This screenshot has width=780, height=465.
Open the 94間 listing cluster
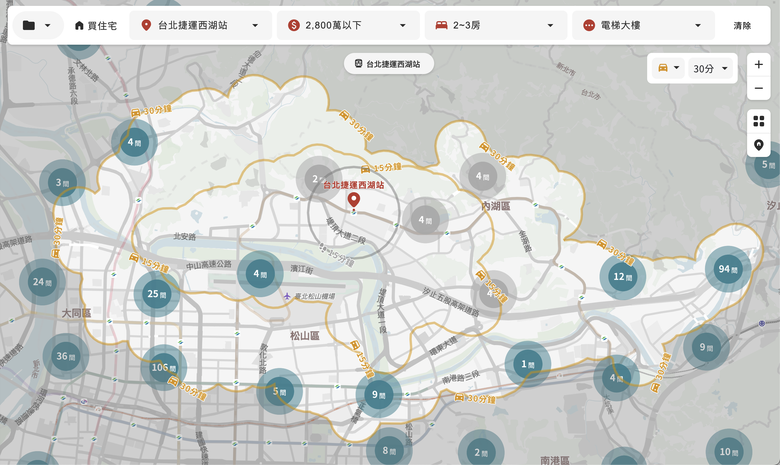728,269
